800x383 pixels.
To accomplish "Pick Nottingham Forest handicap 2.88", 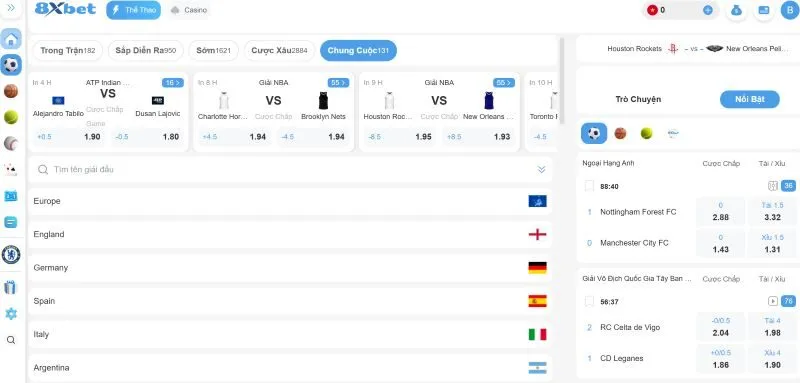I will 720,212.
